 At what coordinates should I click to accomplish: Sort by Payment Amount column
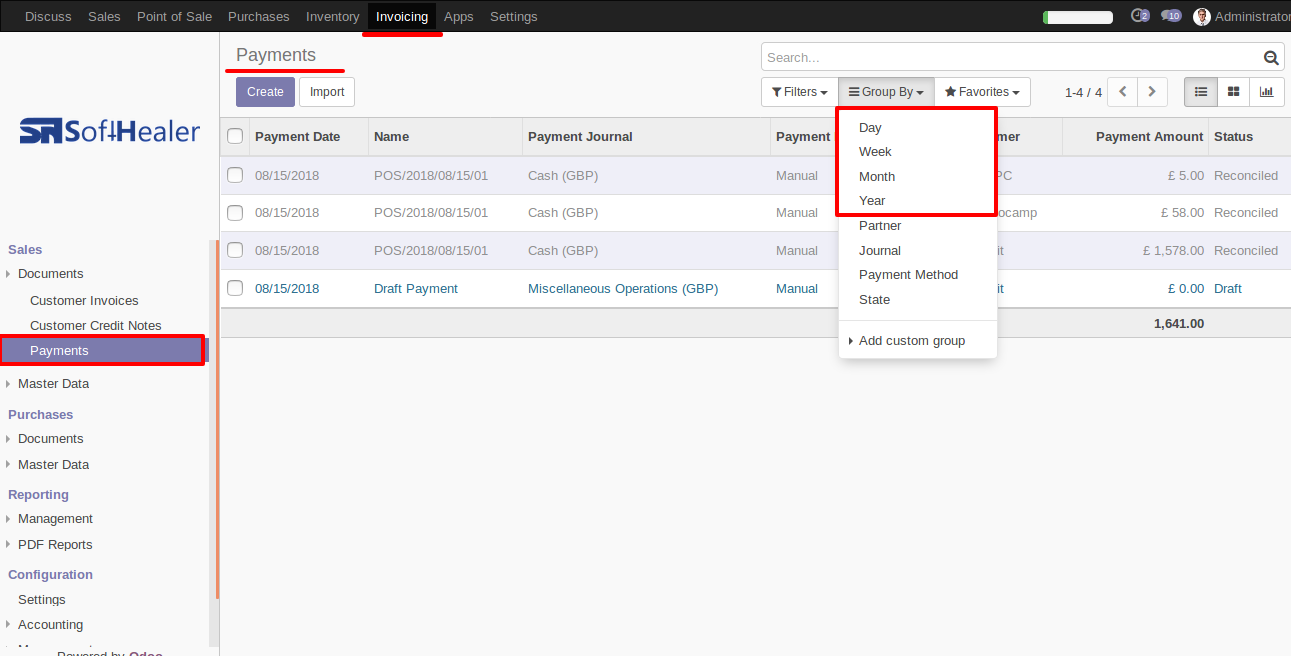point(1149,137)
